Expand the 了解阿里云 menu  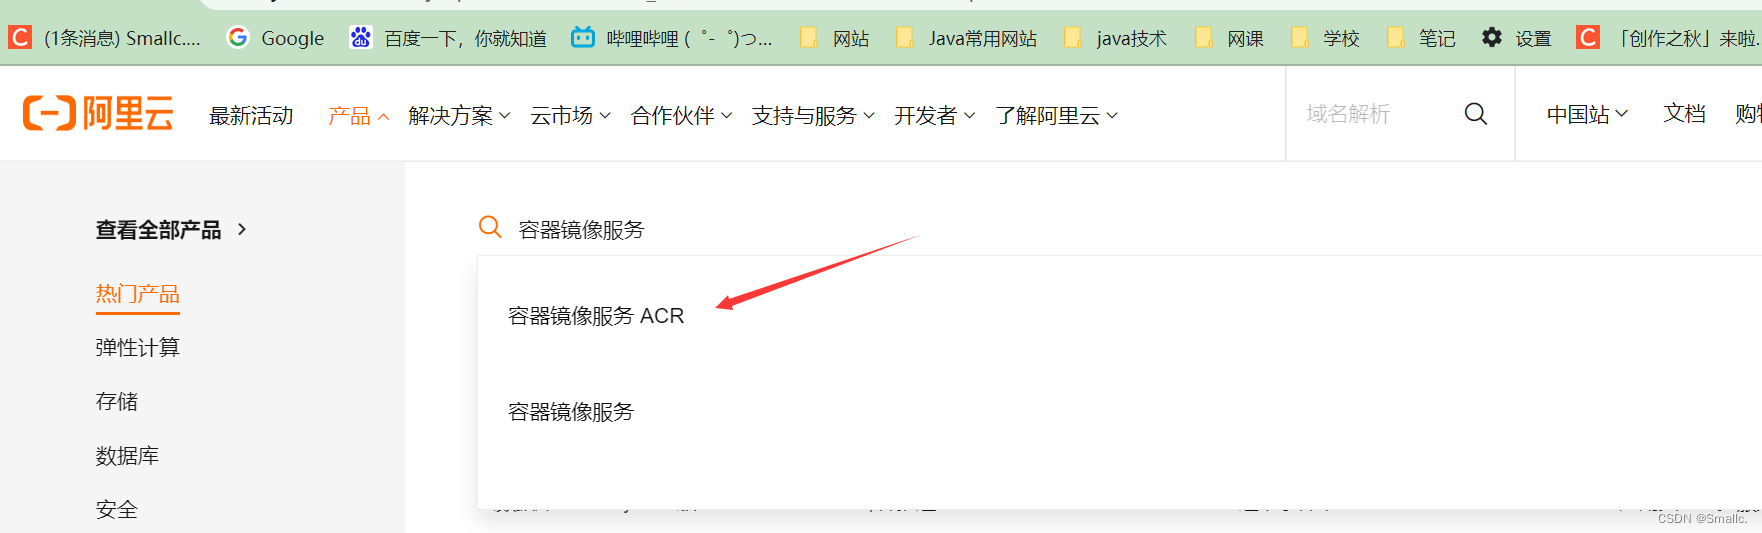pos(1056,116)
